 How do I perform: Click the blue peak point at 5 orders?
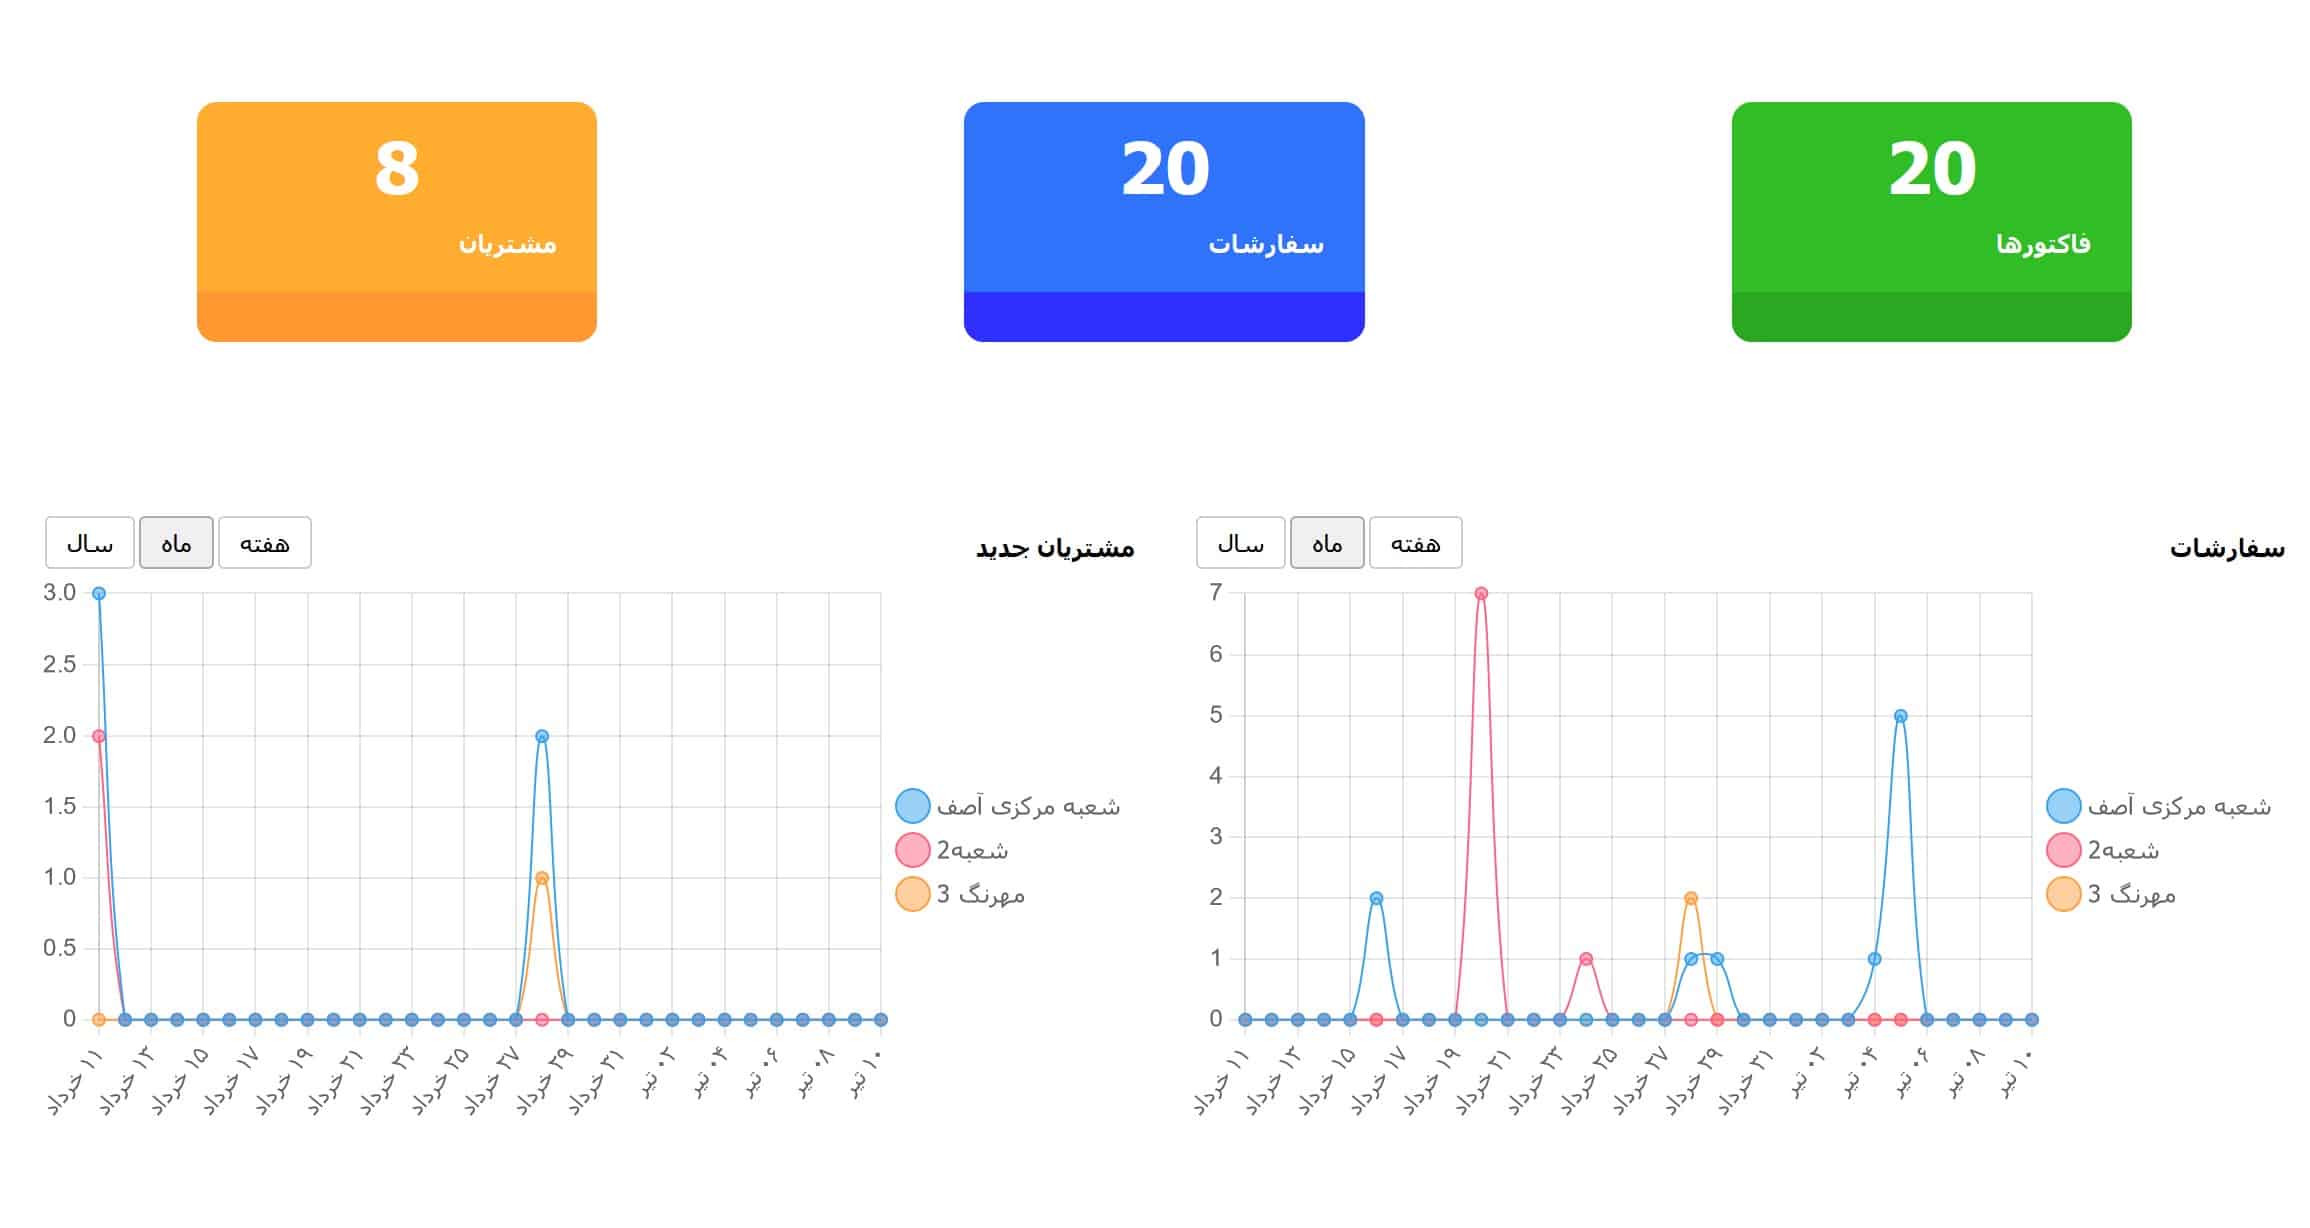[1901, 716]
